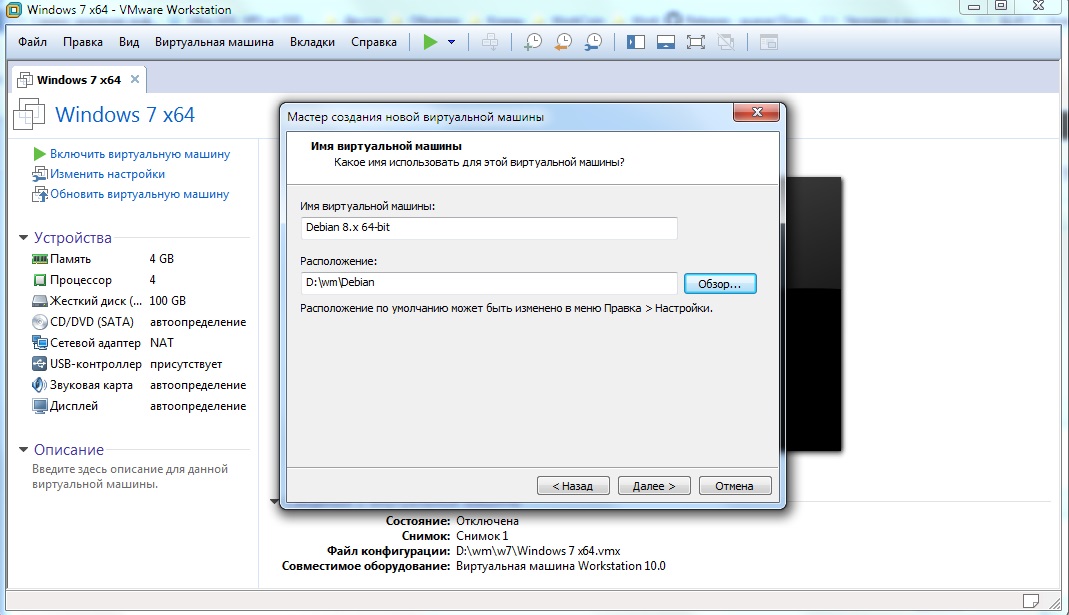Cancel the wizard with Отмена
Screen dimensions: 1069x615
[x=735, y=485]
